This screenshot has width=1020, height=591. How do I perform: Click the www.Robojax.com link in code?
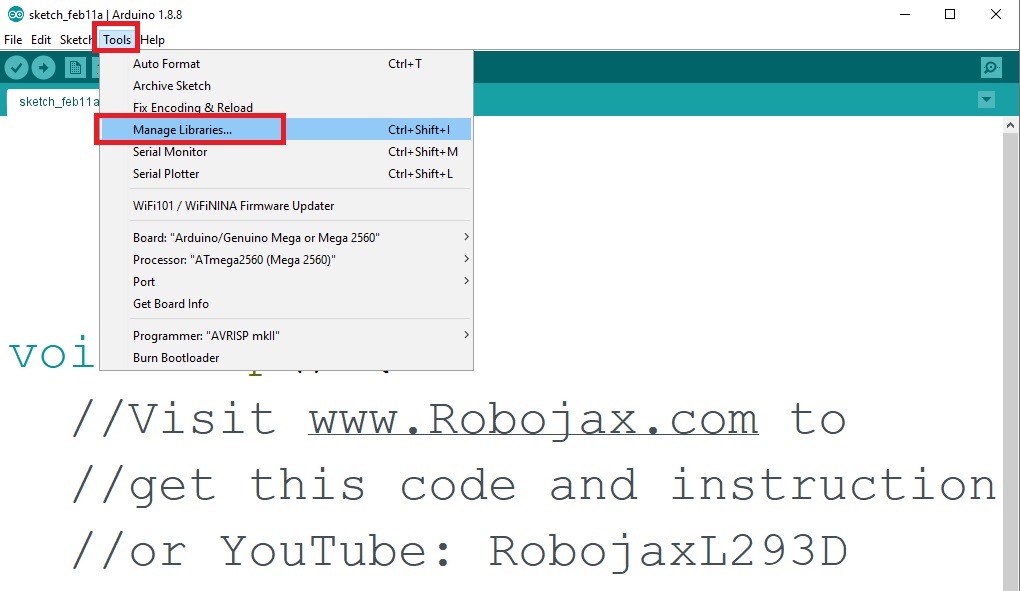[x=533, y=420]
